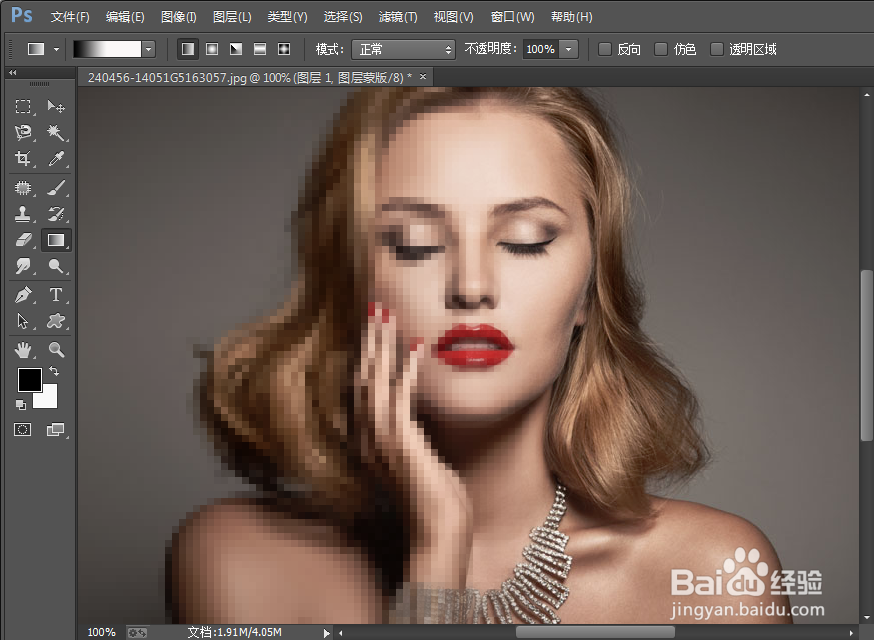Toggle the 透明区域 (Transparency) checkbox

tap(716, 49)
